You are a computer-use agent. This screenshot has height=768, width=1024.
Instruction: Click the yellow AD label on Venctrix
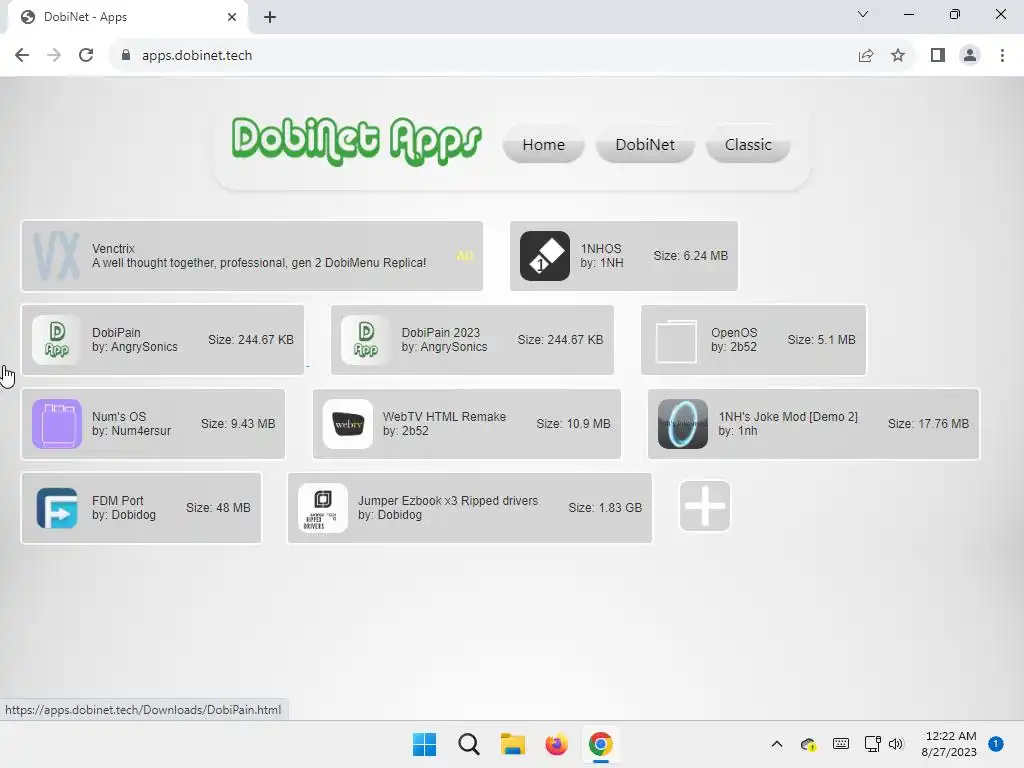[464, 256]
